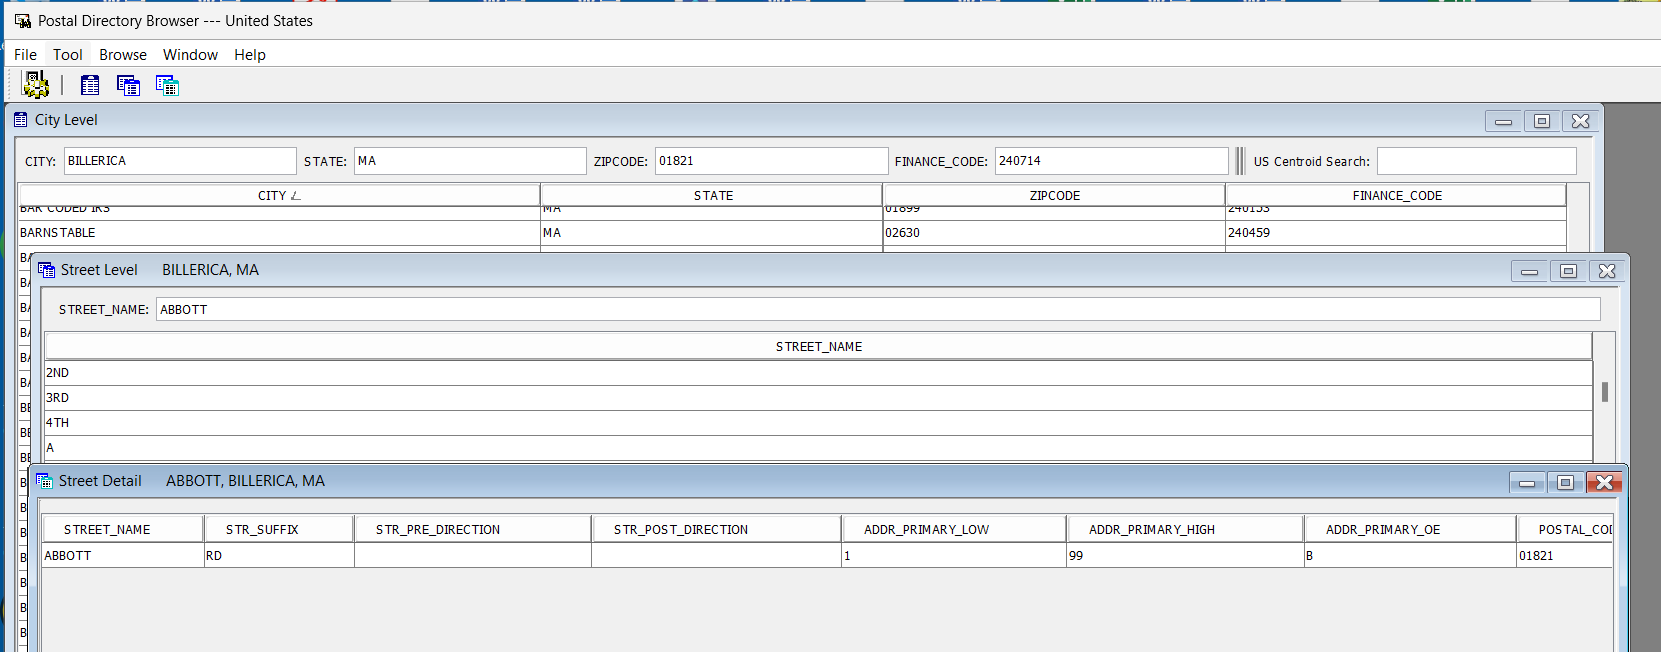Select the 3RD street row

pyautogui.click(x=818, y=398)
